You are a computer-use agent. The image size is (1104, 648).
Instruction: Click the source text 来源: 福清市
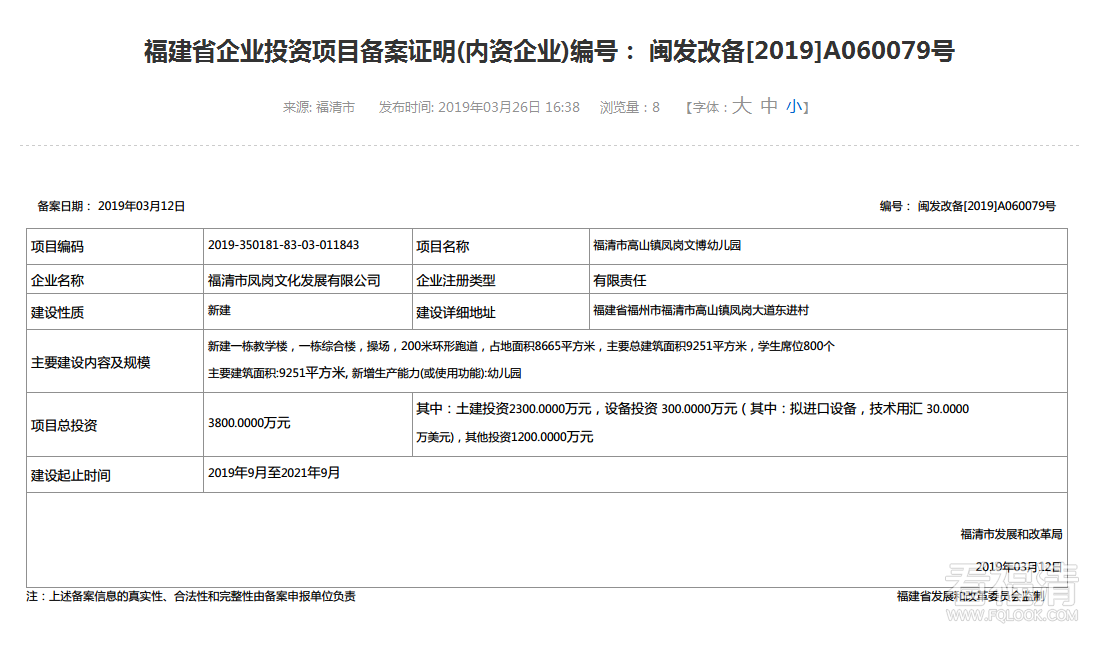tap(318, 107)
